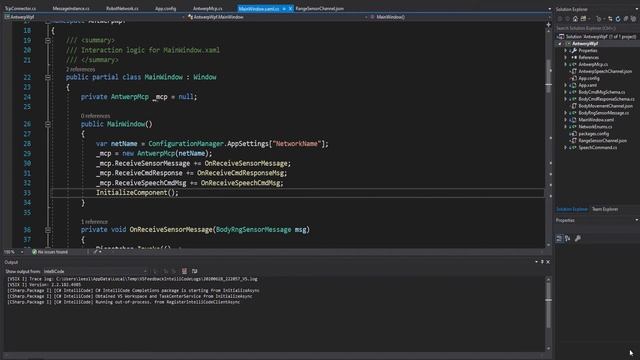This screenshot has width=640, height=360.
Task: Click the split editor handle above the scrollbar
Action: pos(548,25)
